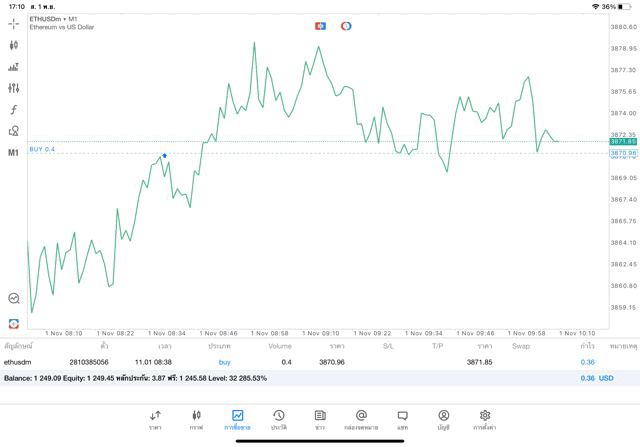Open the News (ข่าว) tab

[x=320, y=419]
